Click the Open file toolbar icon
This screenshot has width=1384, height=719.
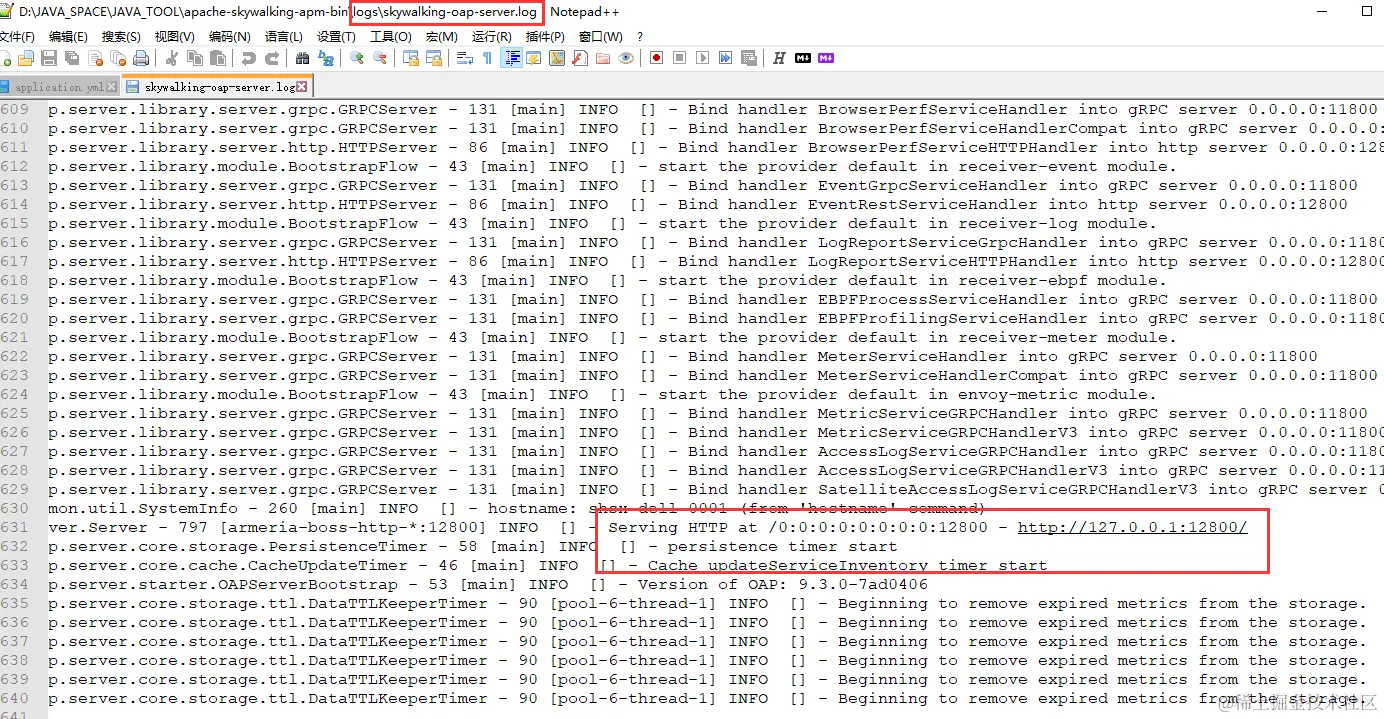click(x=25, y=58)
